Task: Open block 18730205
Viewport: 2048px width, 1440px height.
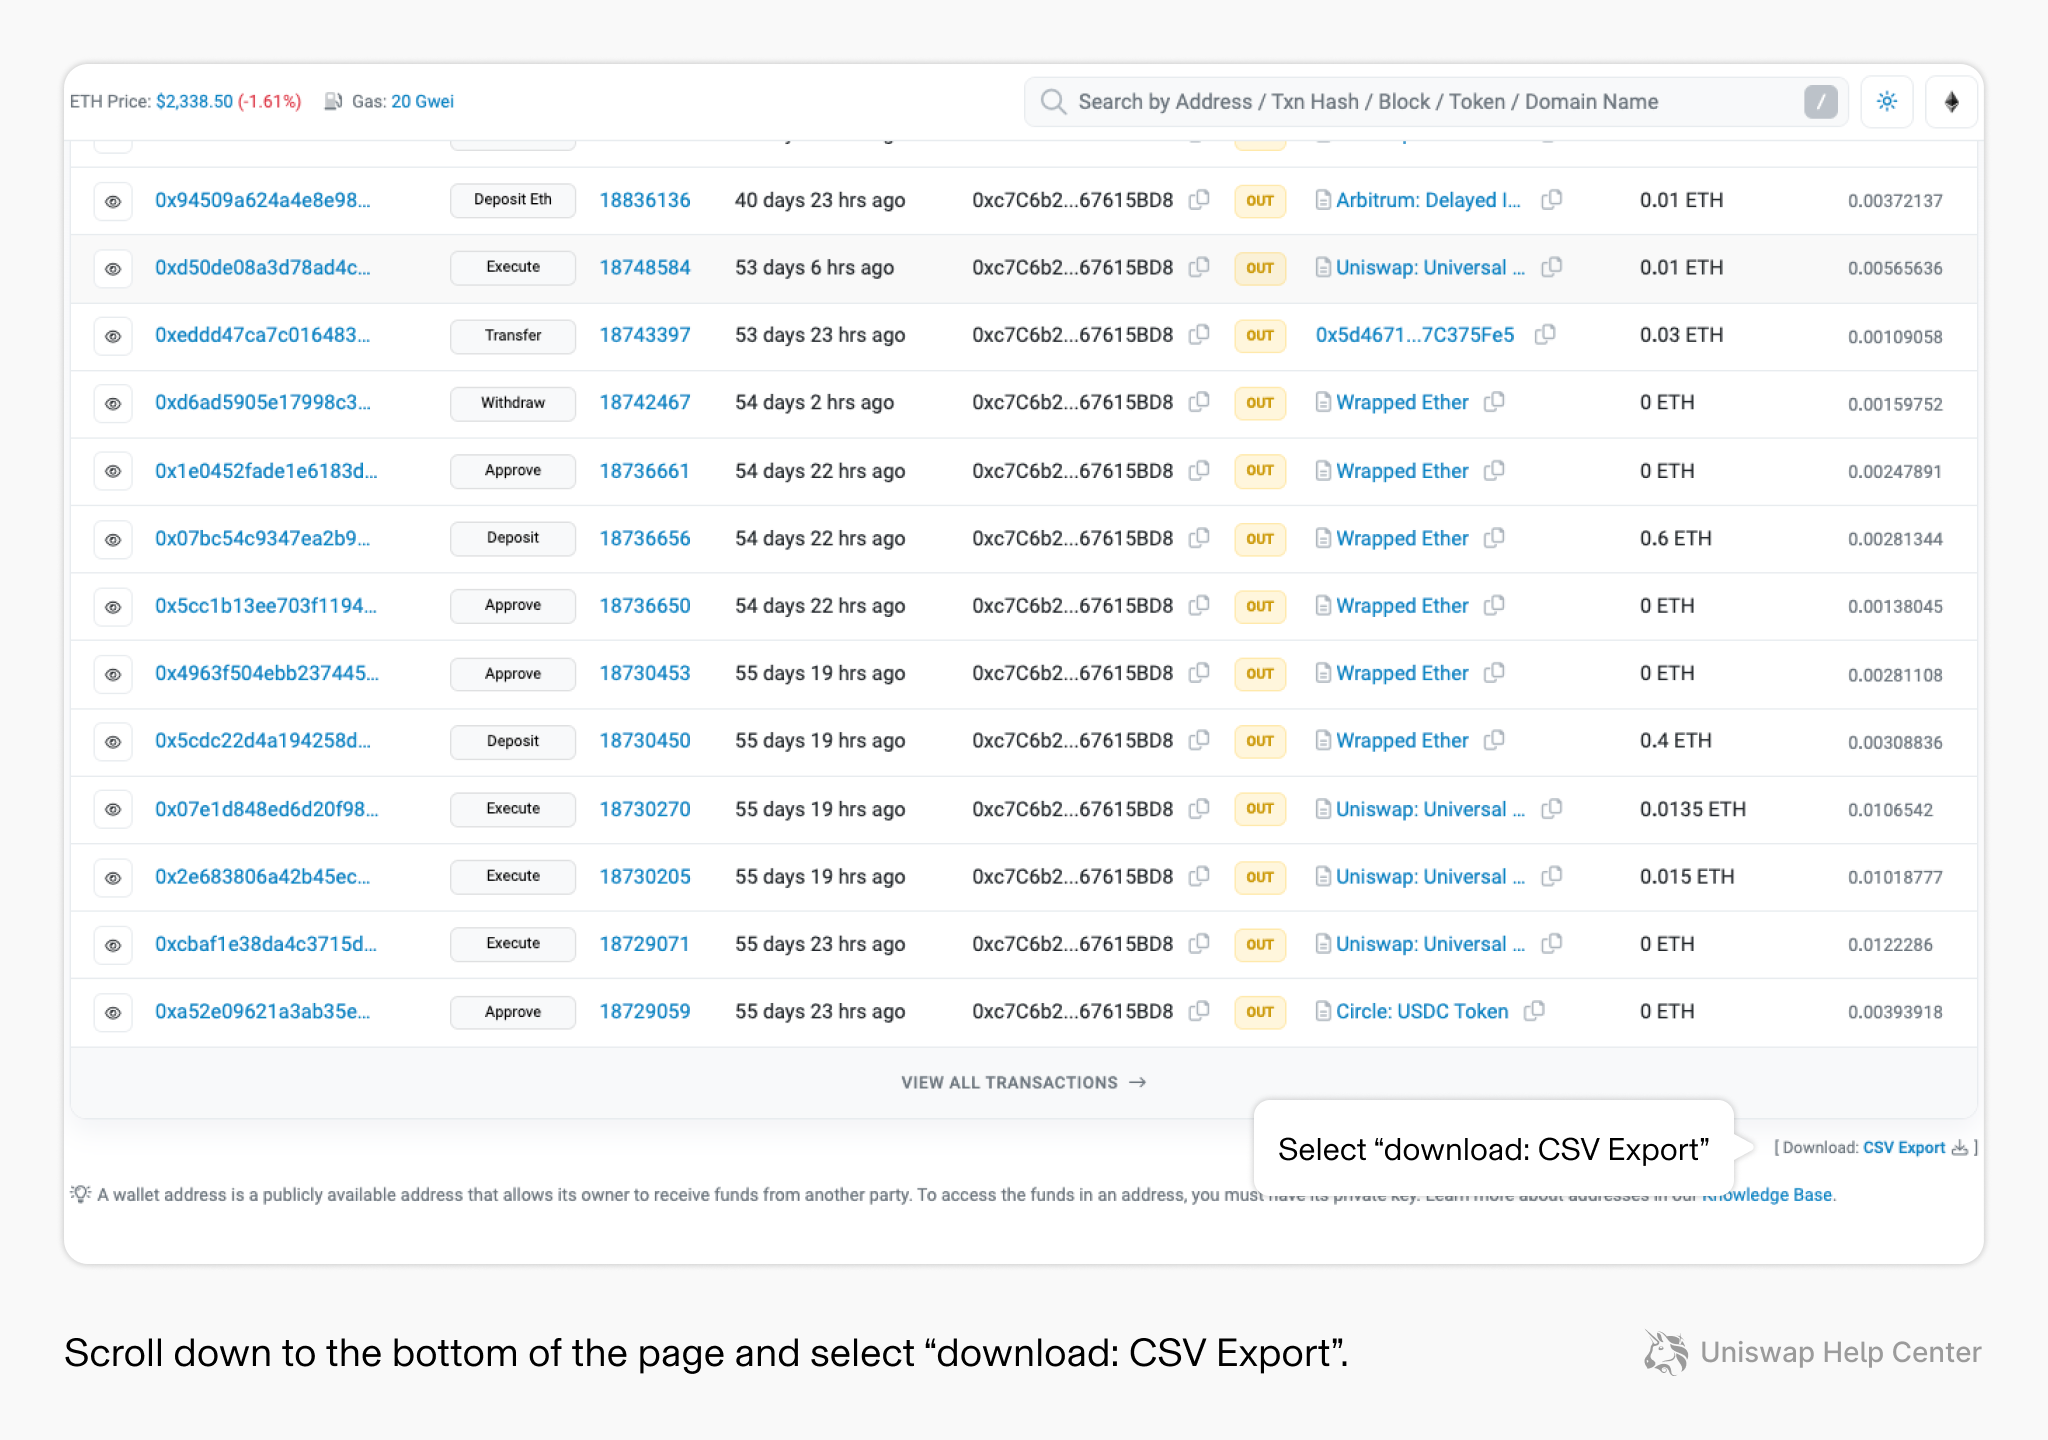Action: click(645, 876)
